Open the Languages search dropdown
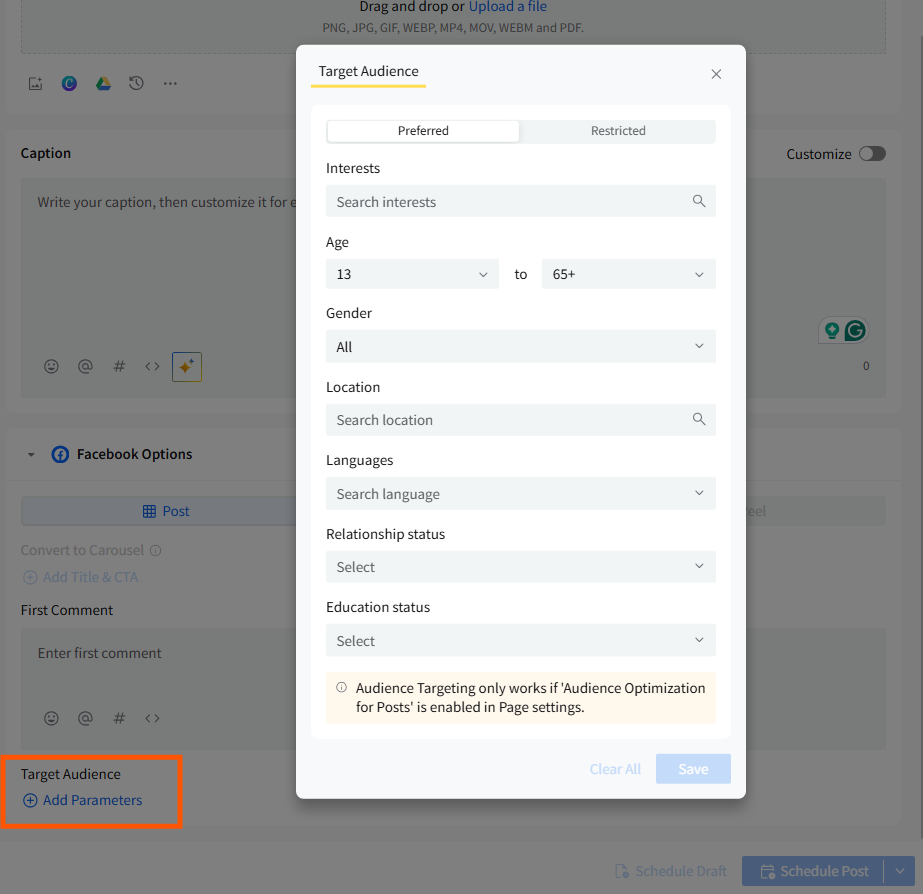Viewport: 923px width, 894px height. [520, 494]
